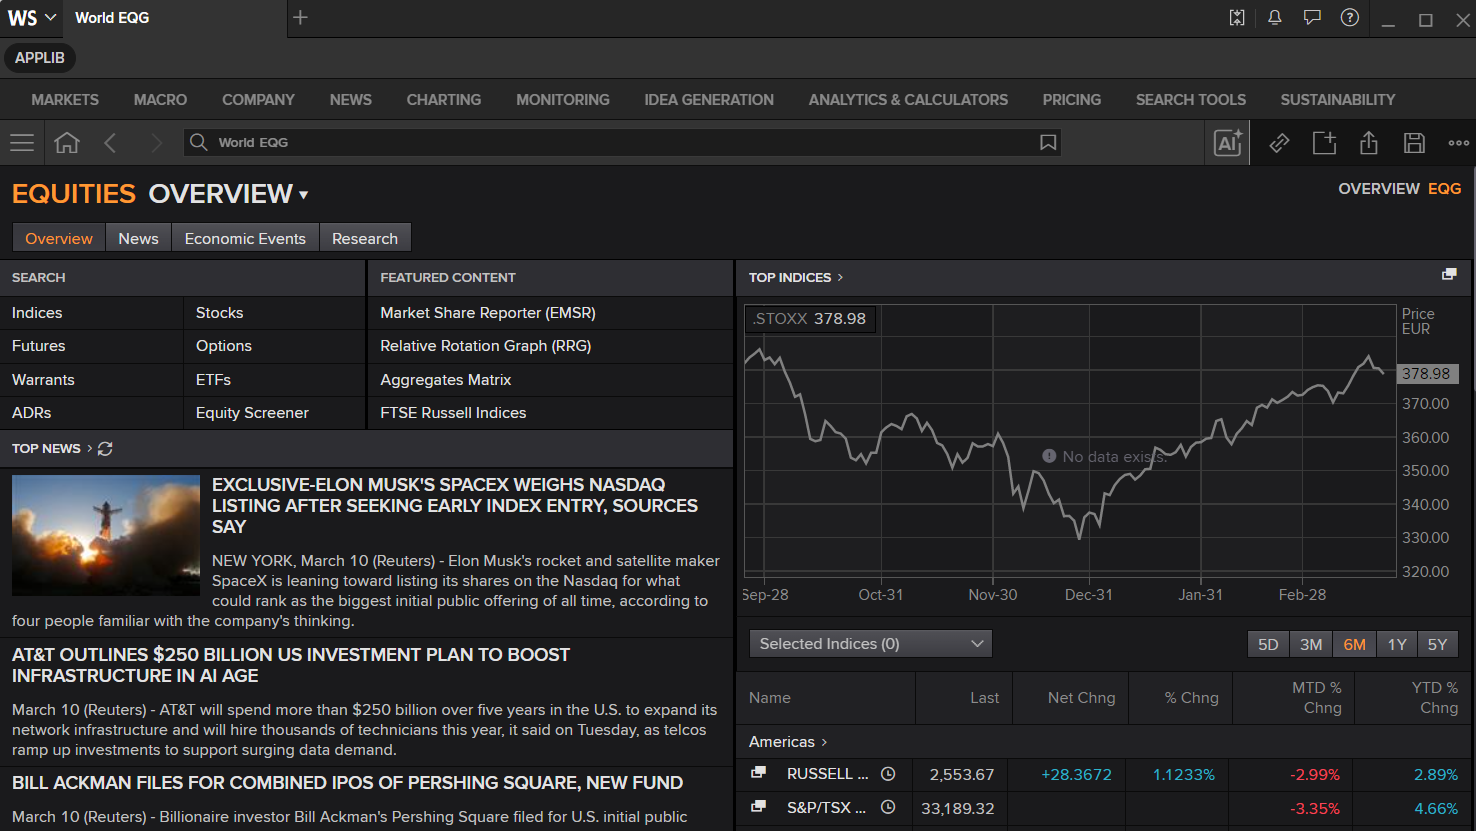Open the FTSE Russell Indices link
Viewport: 1476px width, 831px height.
(x=453, y=413)
